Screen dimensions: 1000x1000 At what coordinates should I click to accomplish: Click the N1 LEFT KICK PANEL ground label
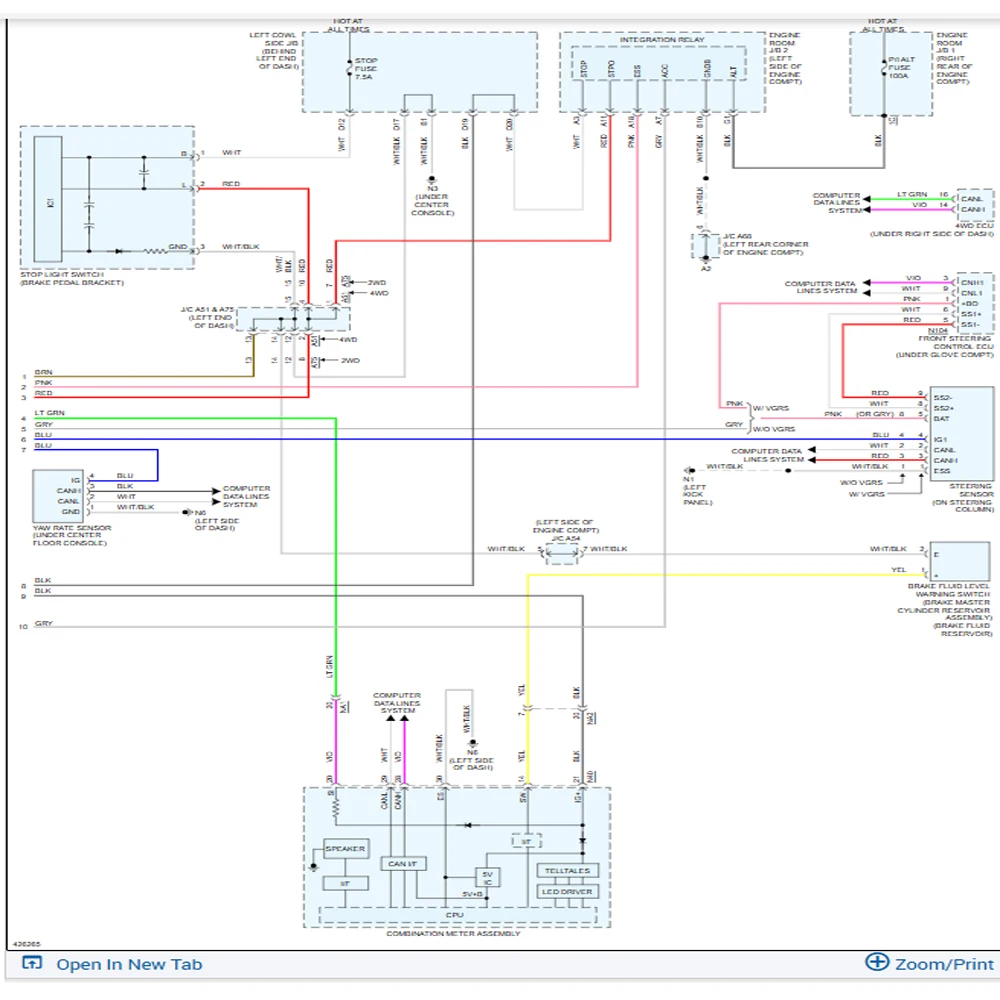pyautogui.click(x=697, y=490)
